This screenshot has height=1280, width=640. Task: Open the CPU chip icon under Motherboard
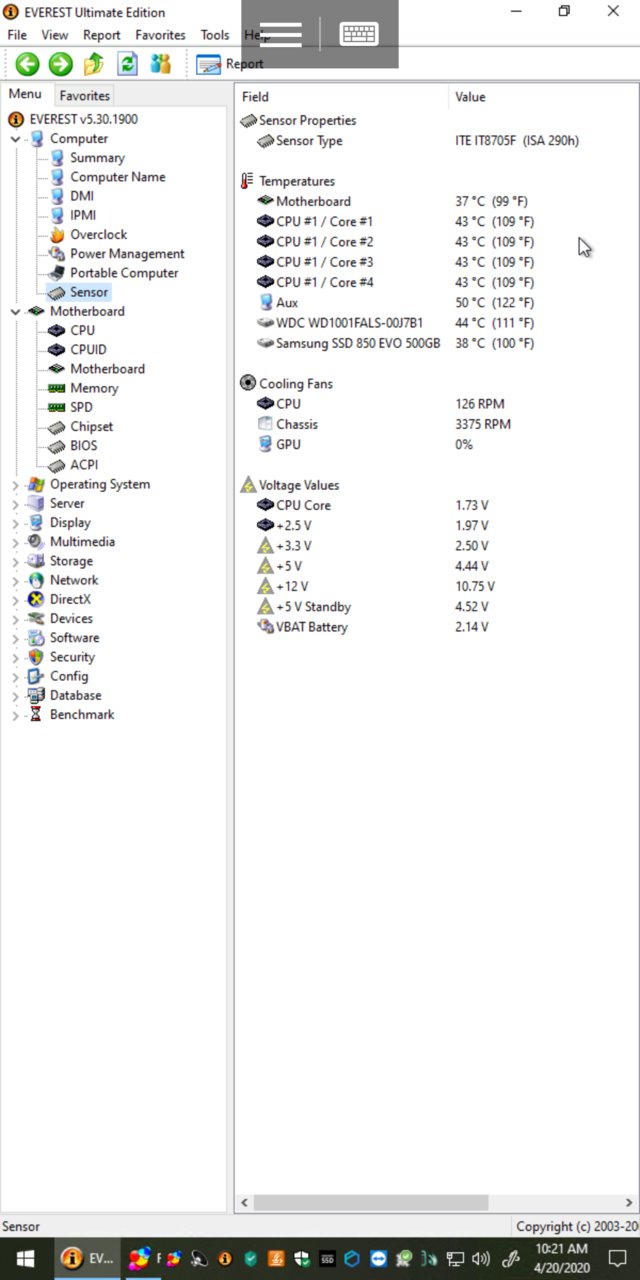point(57,330)
